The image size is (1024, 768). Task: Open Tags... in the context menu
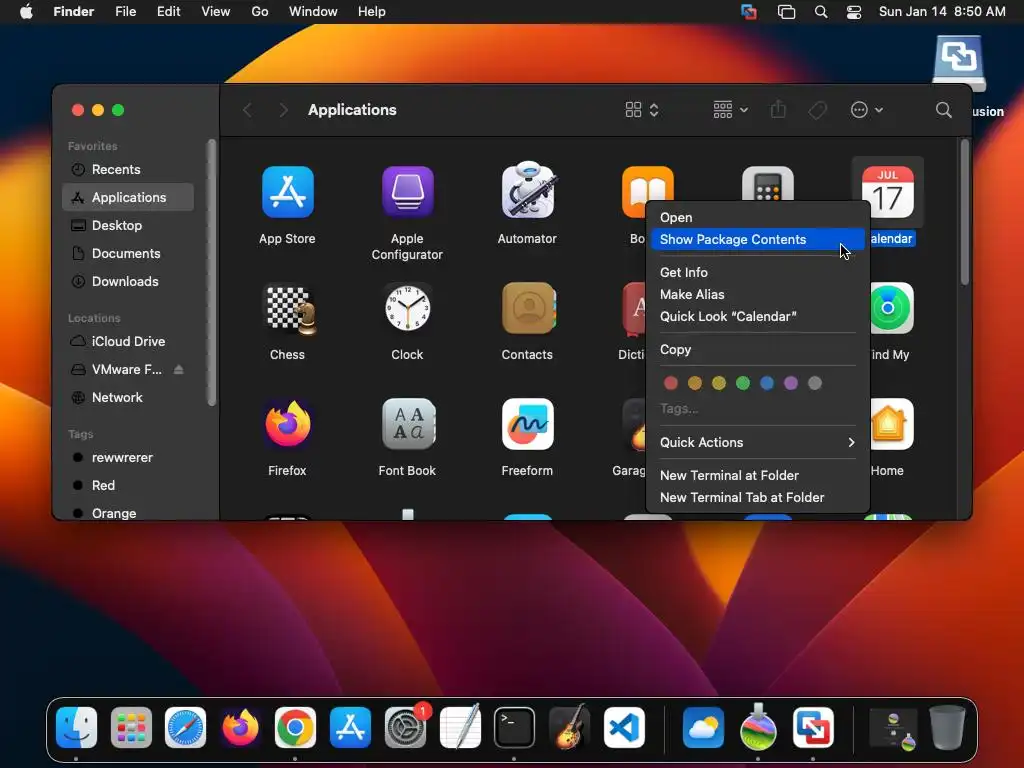click(758, 409)
